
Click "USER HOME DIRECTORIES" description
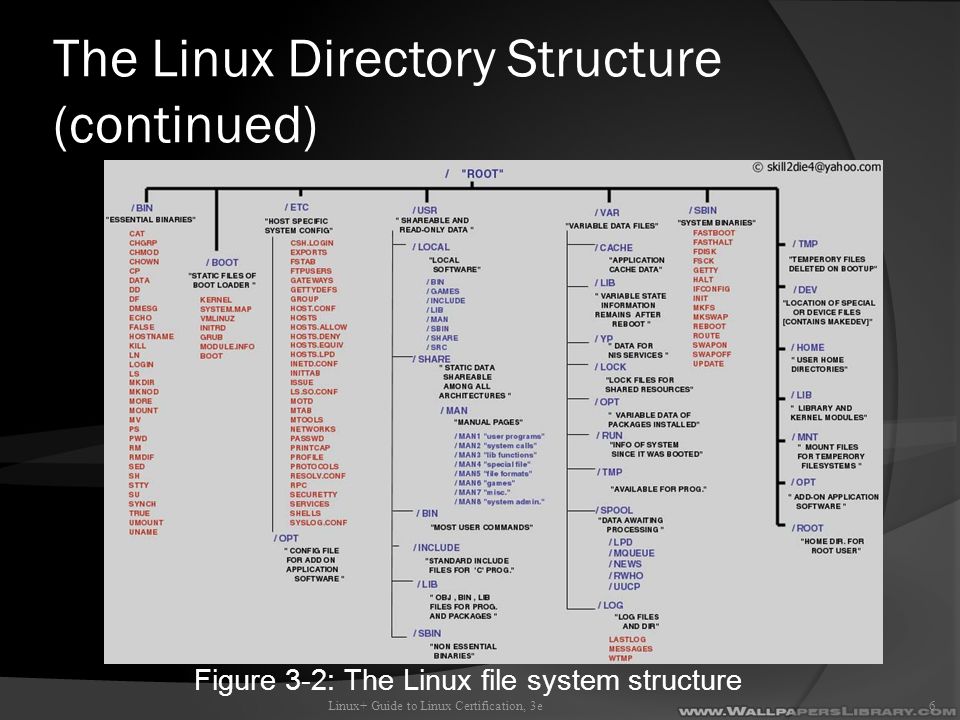tap(819, 364)
